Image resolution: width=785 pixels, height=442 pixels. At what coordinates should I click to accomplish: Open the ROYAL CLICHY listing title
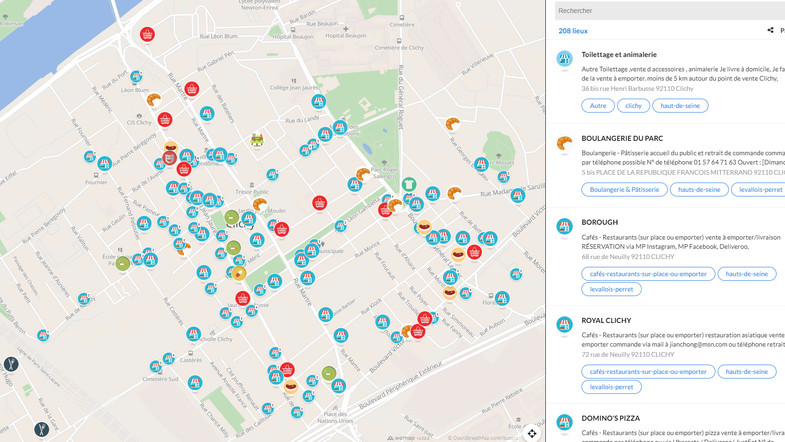pos(606,320)
